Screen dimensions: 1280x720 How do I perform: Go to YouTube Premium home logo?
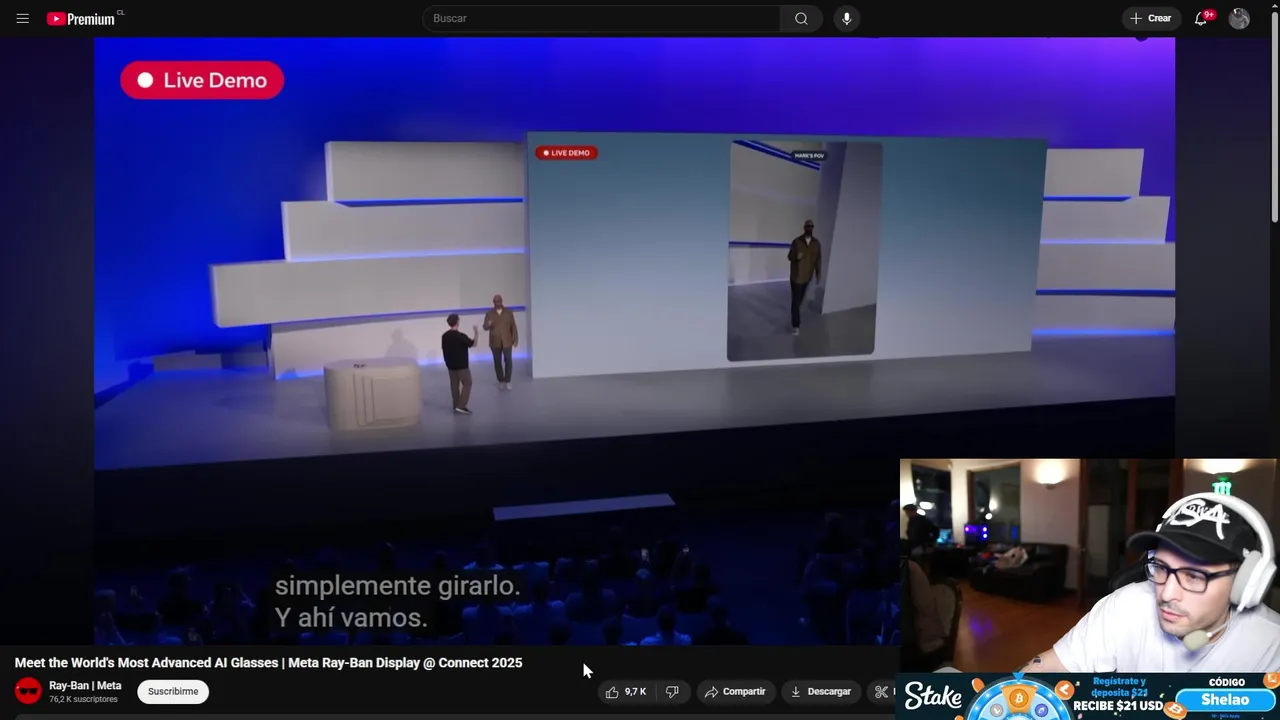click(81, 18)
